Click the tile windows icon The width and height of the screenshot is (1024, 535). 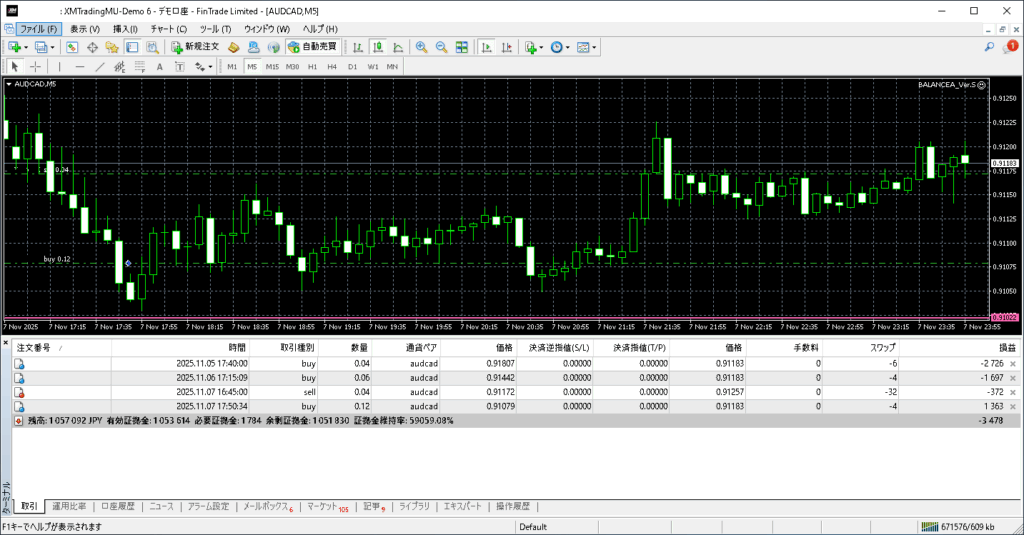click(462, 47)
